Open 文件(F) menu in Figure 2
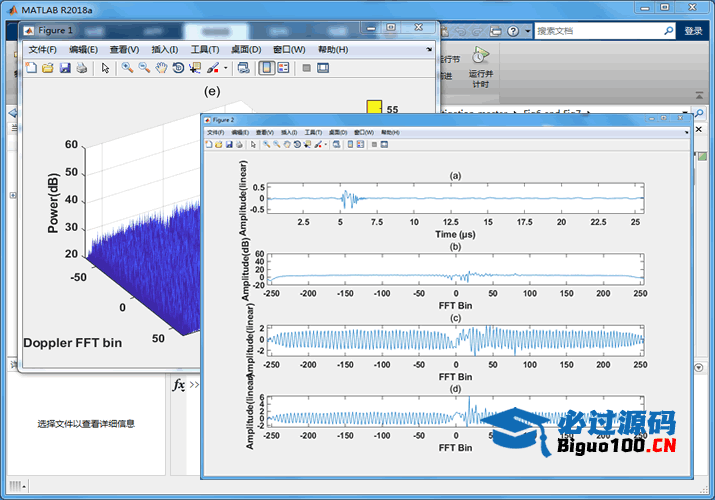This screenshot has height=500, width=715. (215, 132)
